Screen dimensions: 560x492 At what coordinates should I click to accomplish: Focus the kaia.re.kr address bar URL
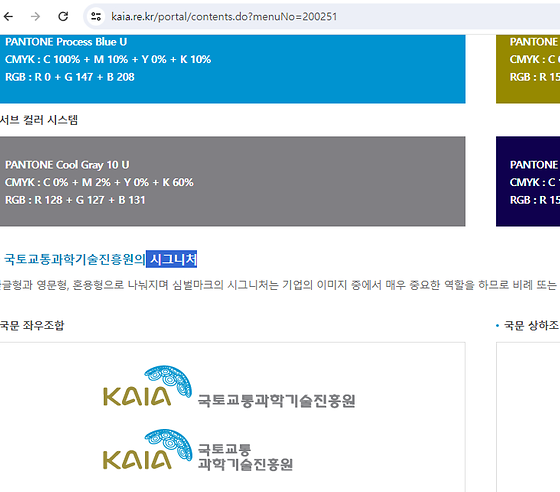click(224, 17)
